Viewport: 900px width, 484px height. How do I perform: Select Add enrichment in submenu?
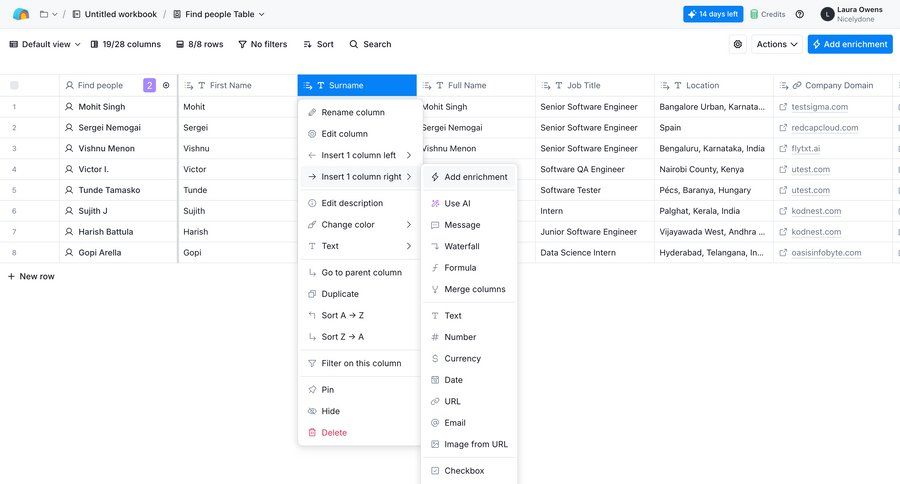pos(468,177)
